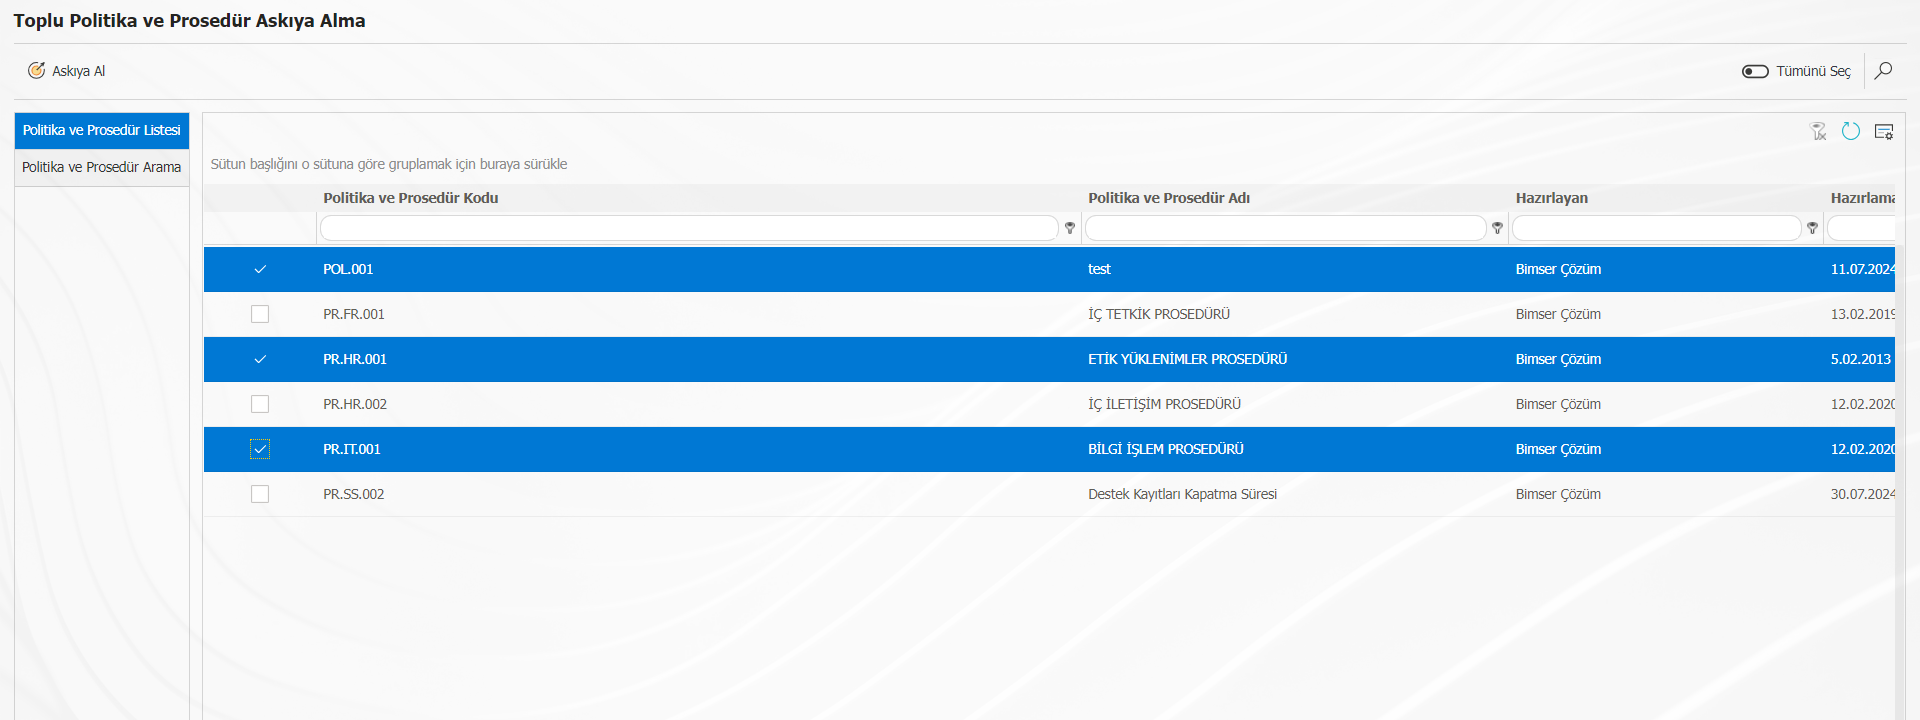Check the PR.HR.002 row checkbox
The image size is (1920, 720).
click(x=260, y=404)
